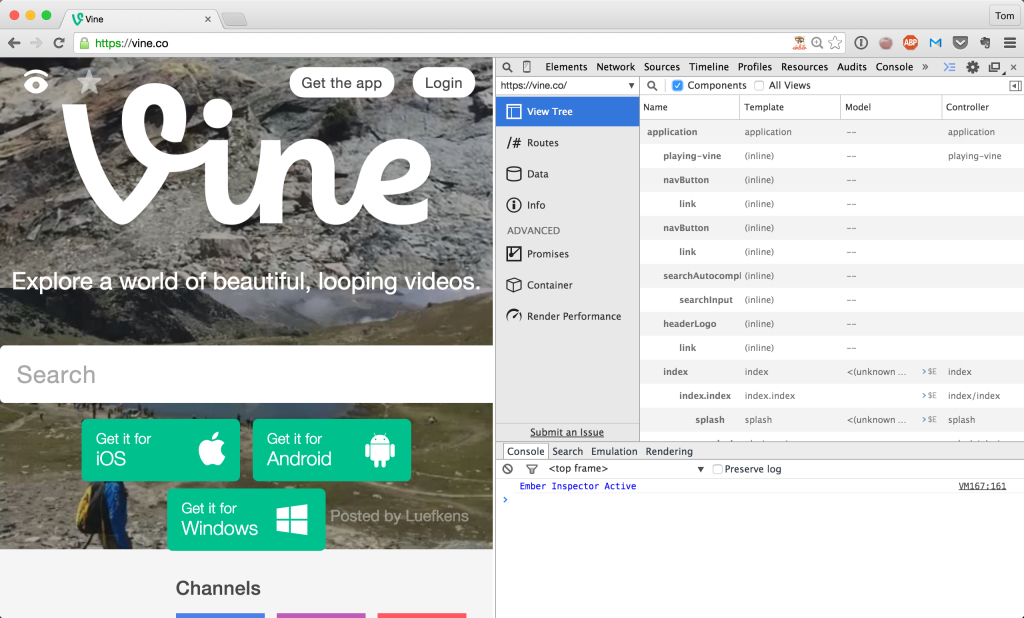Click the console filter funnel icon
This screenshot has height=618, width=1024.
(532, 469)
